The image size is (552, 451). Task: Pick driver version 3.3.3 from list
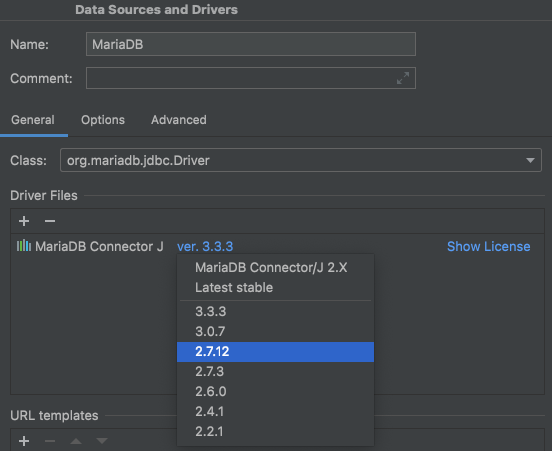pyautogui.click(x=275, y=312)
